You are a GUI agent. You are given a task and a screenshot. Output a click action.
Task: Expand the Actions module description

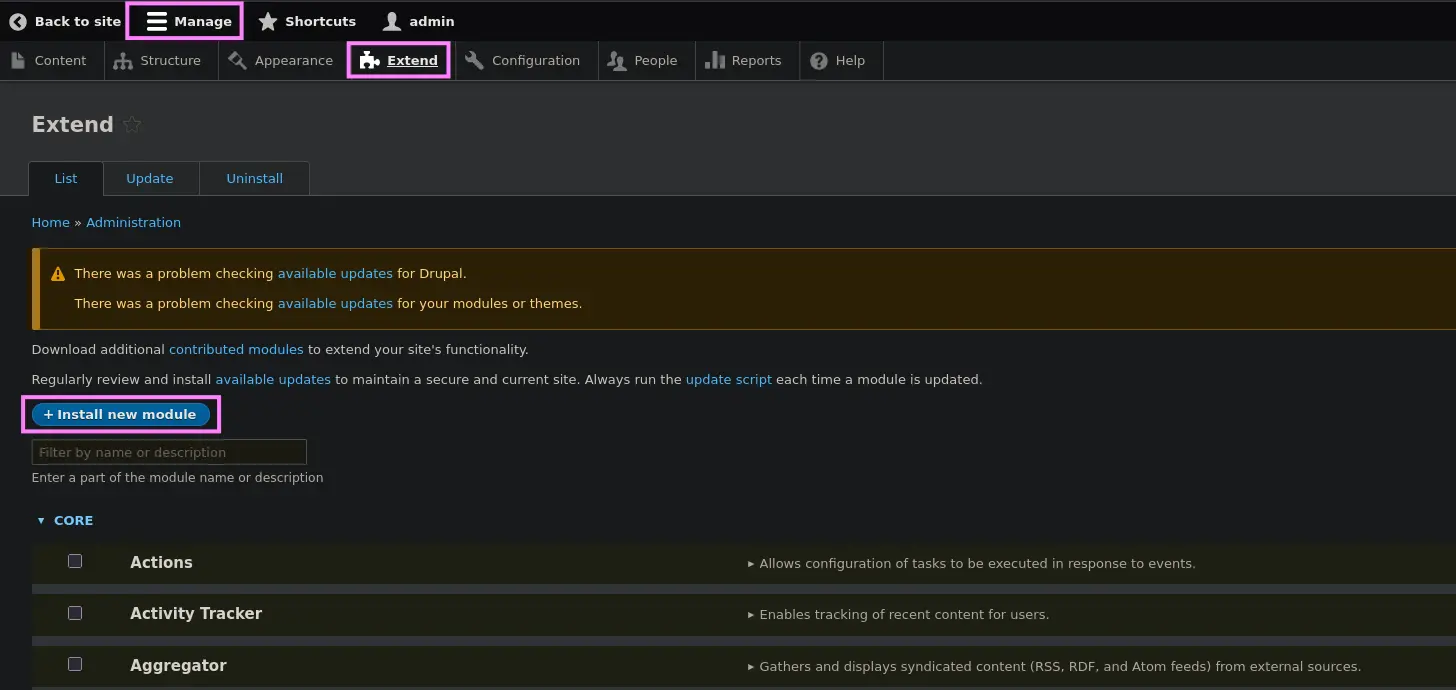(x=970, y=564)
